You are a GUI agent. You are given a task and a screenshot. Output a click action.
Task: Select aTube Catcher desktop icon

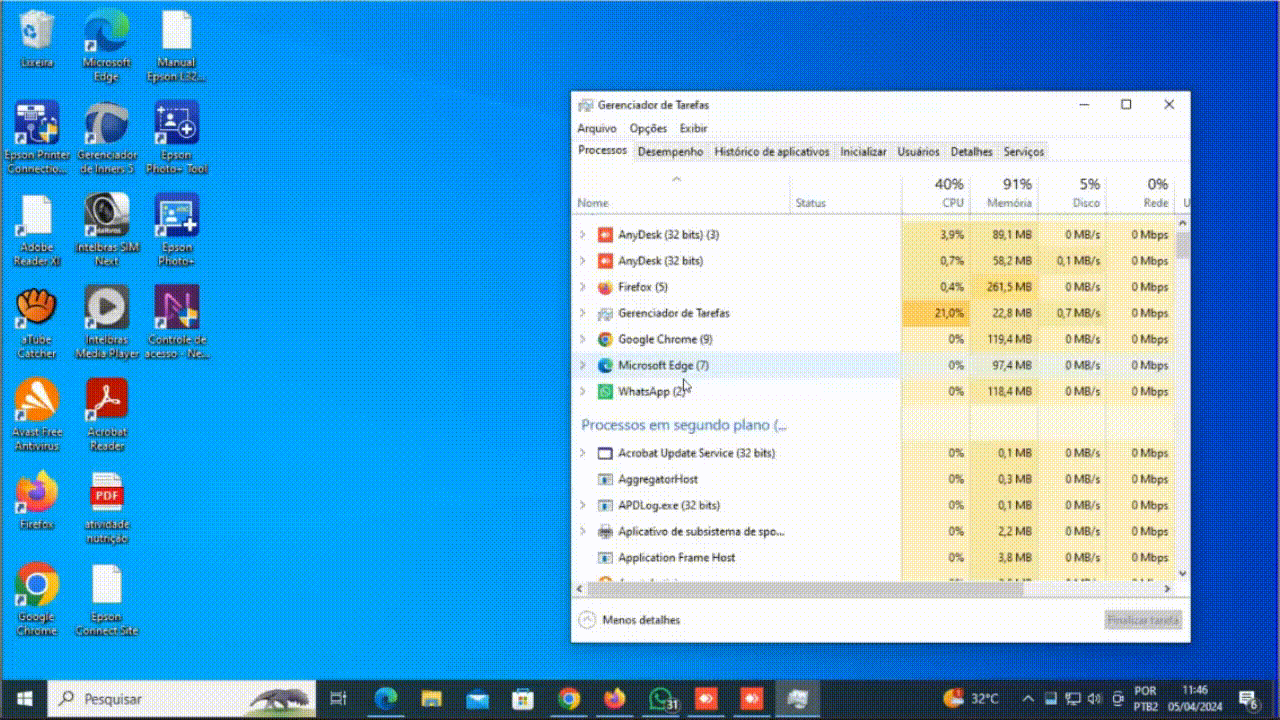tap(37, 322)
